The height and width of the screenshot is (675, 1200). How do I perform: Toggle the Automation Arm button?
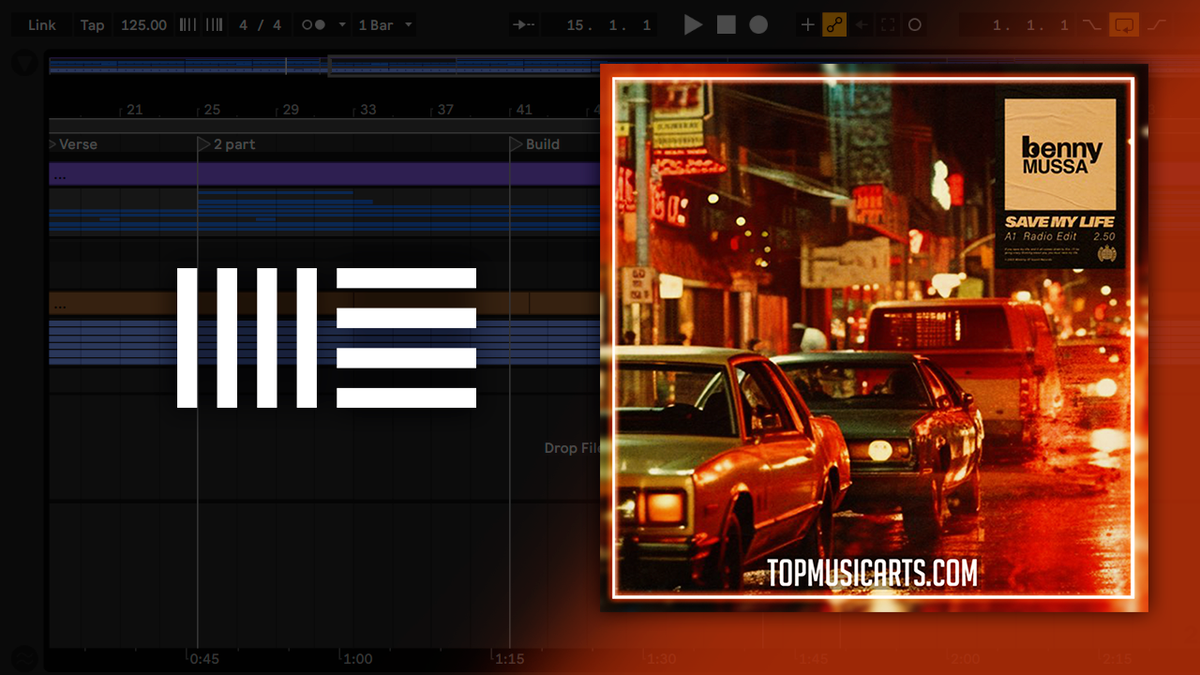pos(834,25)
